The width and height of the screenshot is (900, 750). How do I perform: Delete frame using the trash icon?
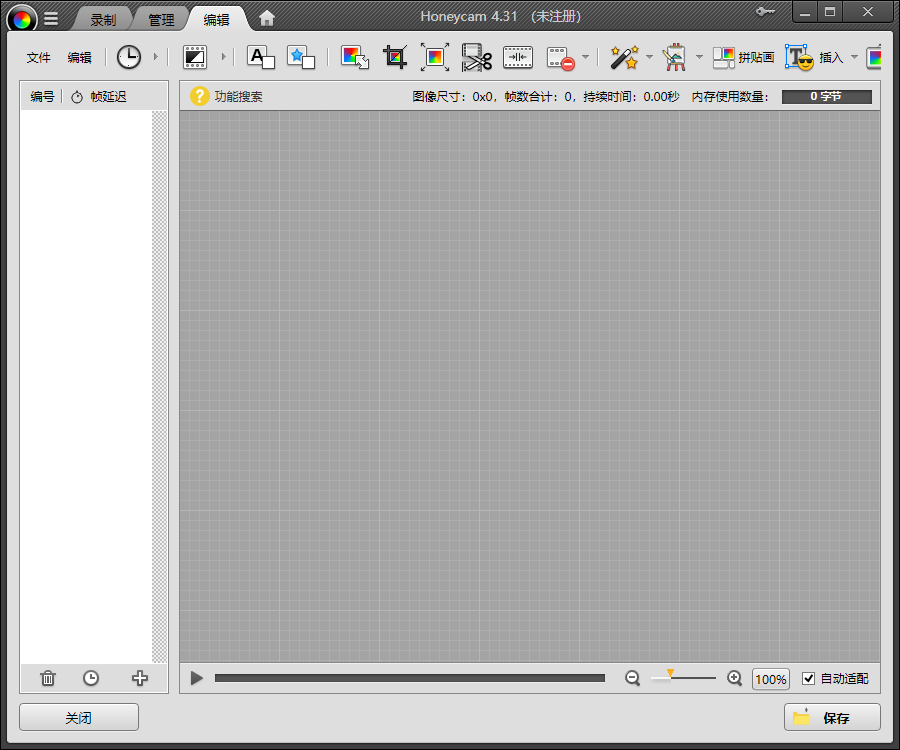48,678
